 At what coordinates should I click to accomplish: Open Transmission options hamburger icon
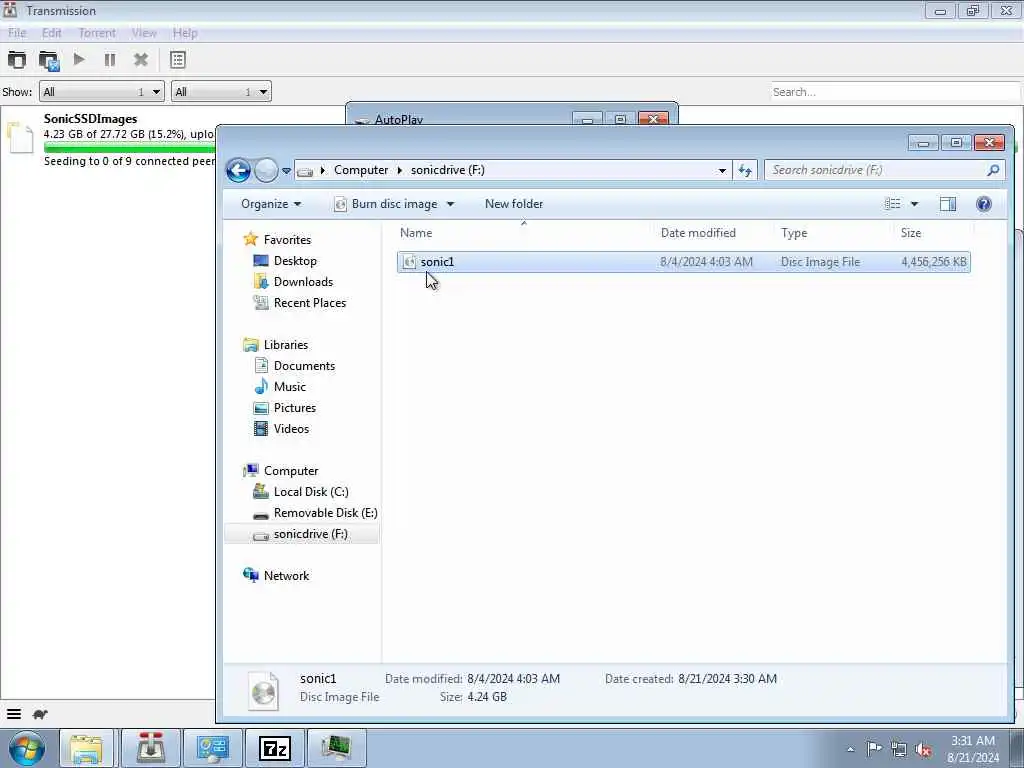(x=14, y=714)
